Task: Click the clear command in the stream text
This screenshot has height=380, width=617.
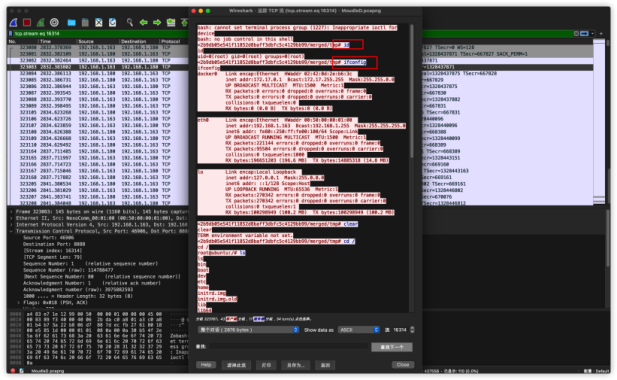Action: (x=350, y=224)
